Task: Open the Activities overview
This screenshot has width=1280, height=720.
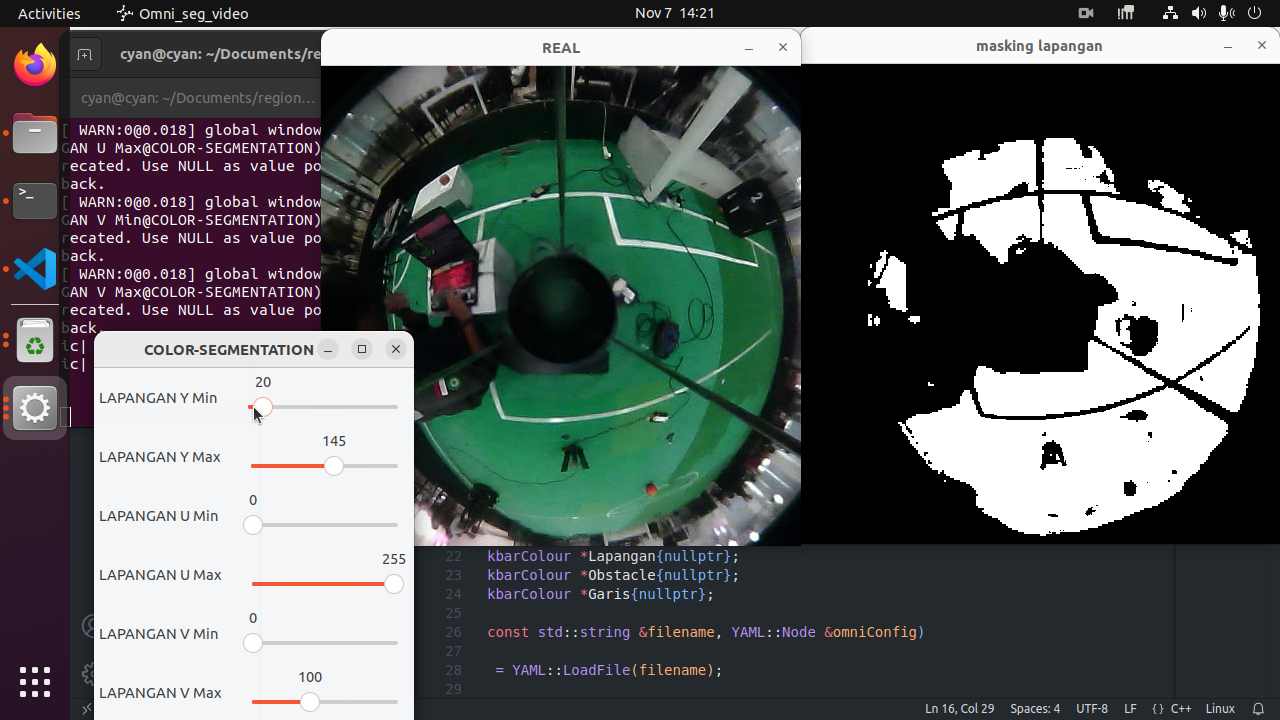Action: coord(49,13)
